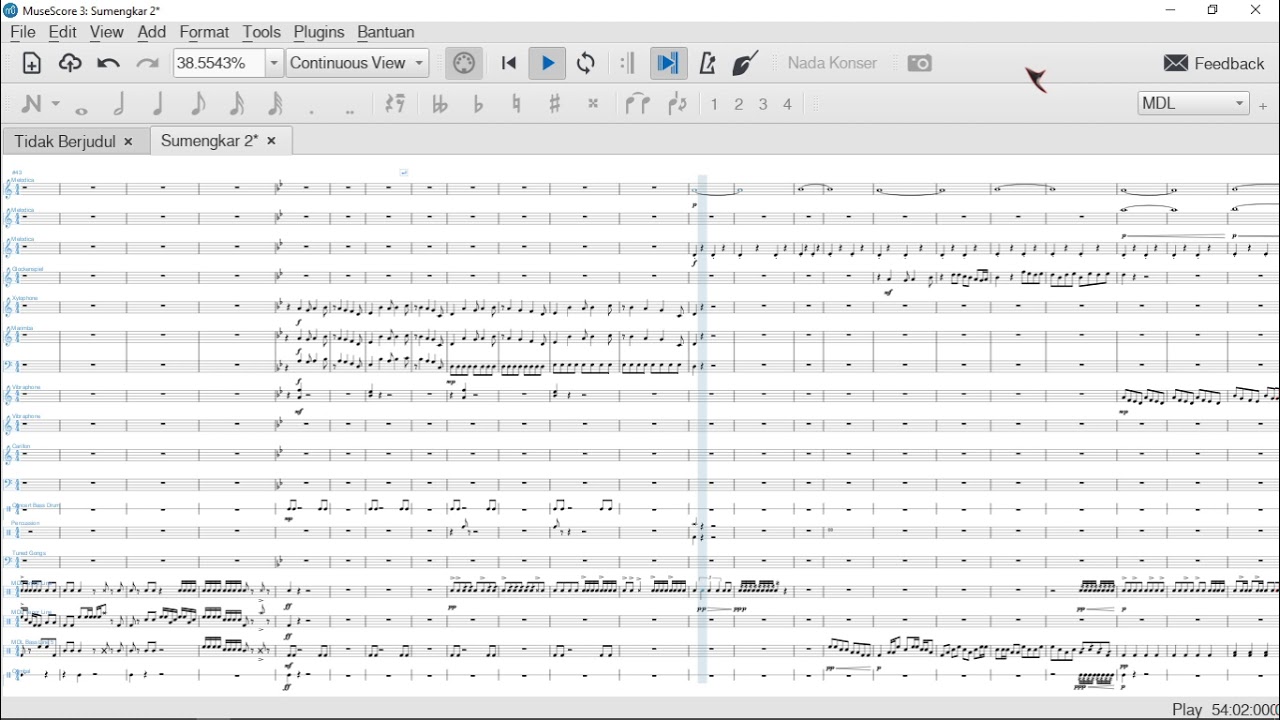Image resolution: width=1280 pixels, height=720 pixels.
Task: Close the Sumengkar 2* tab
Action: 272,142
